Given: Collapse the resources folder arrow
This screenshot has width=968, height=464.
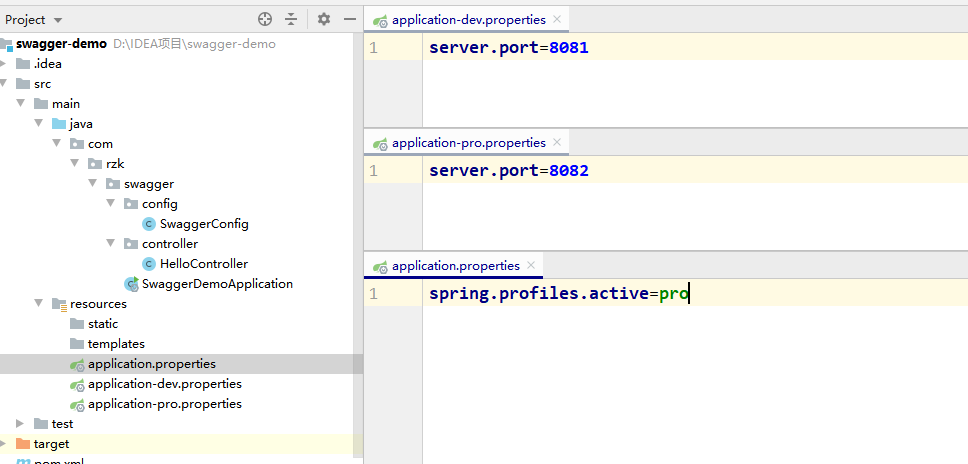Looking at the screenshot, I should point(38,303).
